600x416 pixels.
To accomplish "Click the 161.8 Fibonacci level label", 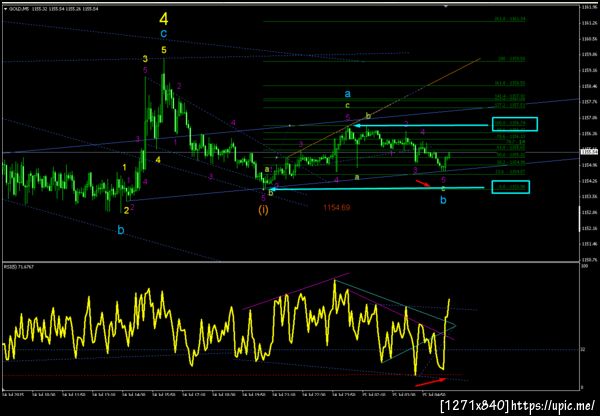I will (510, 83).
